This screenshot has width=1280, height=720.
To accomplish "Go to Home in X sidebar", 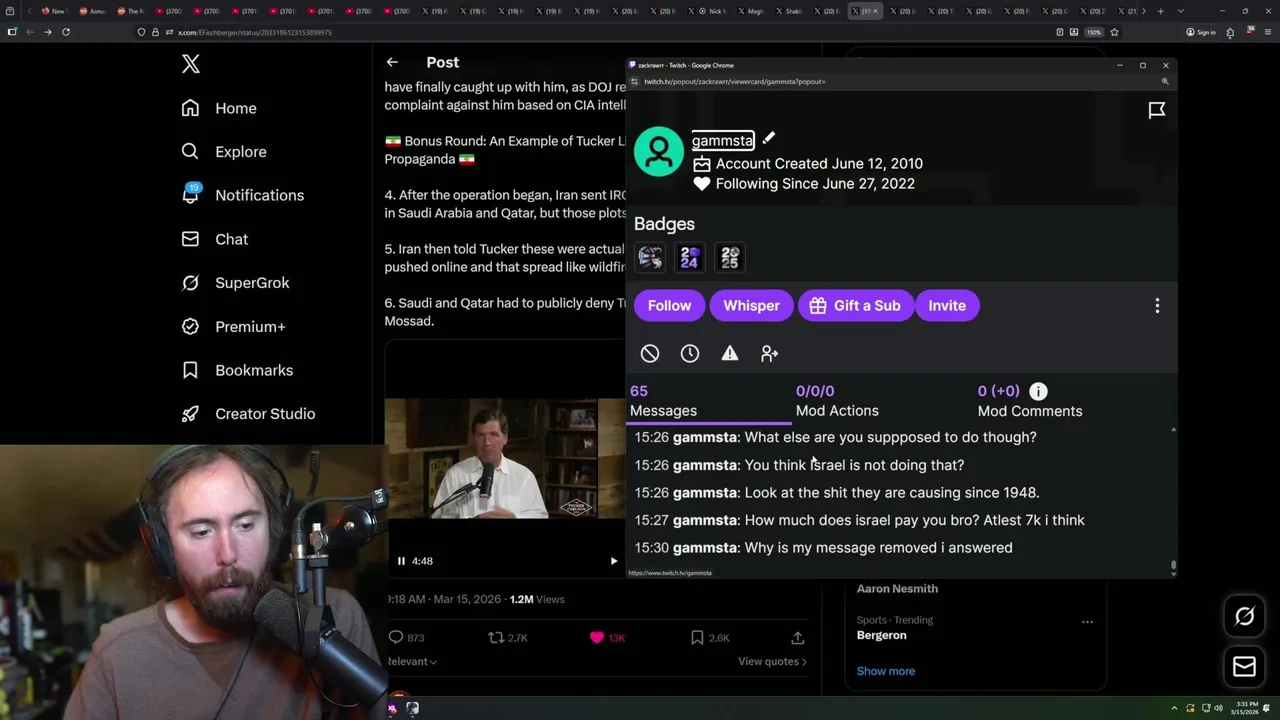I will [219, 108].
